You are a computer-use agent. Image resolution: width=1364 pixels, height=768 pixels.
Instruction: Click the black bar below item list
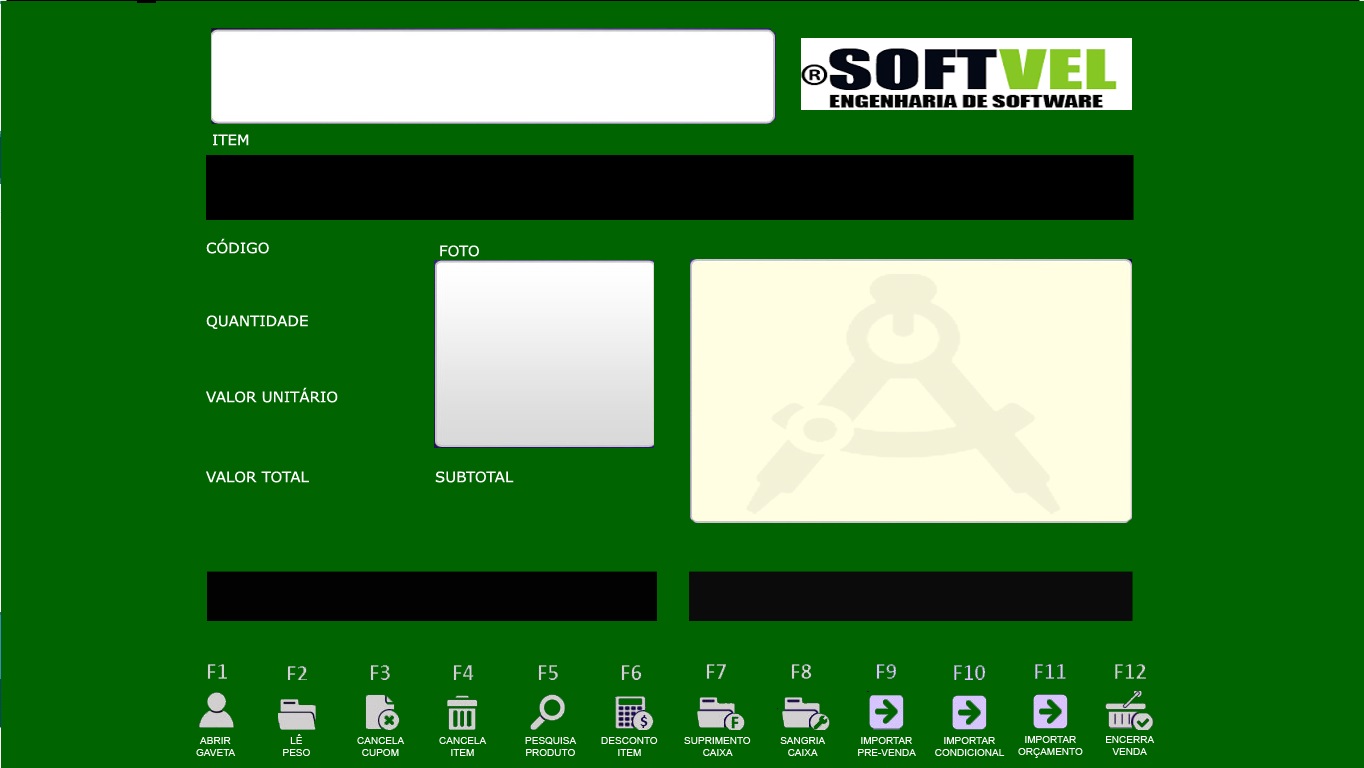(x=910, y=596)
